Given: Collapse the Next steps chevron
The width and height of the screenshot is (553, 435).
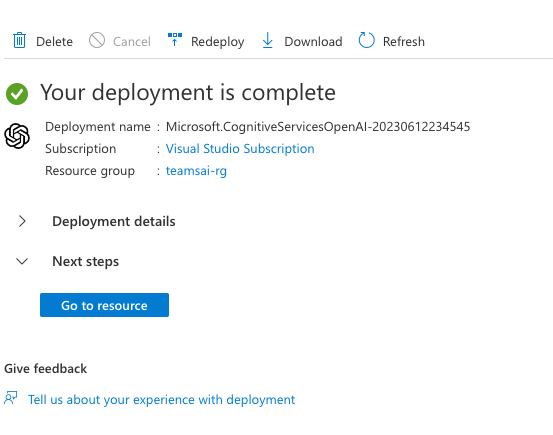Looking at the screenshot, I should click(x=22, y=261).
